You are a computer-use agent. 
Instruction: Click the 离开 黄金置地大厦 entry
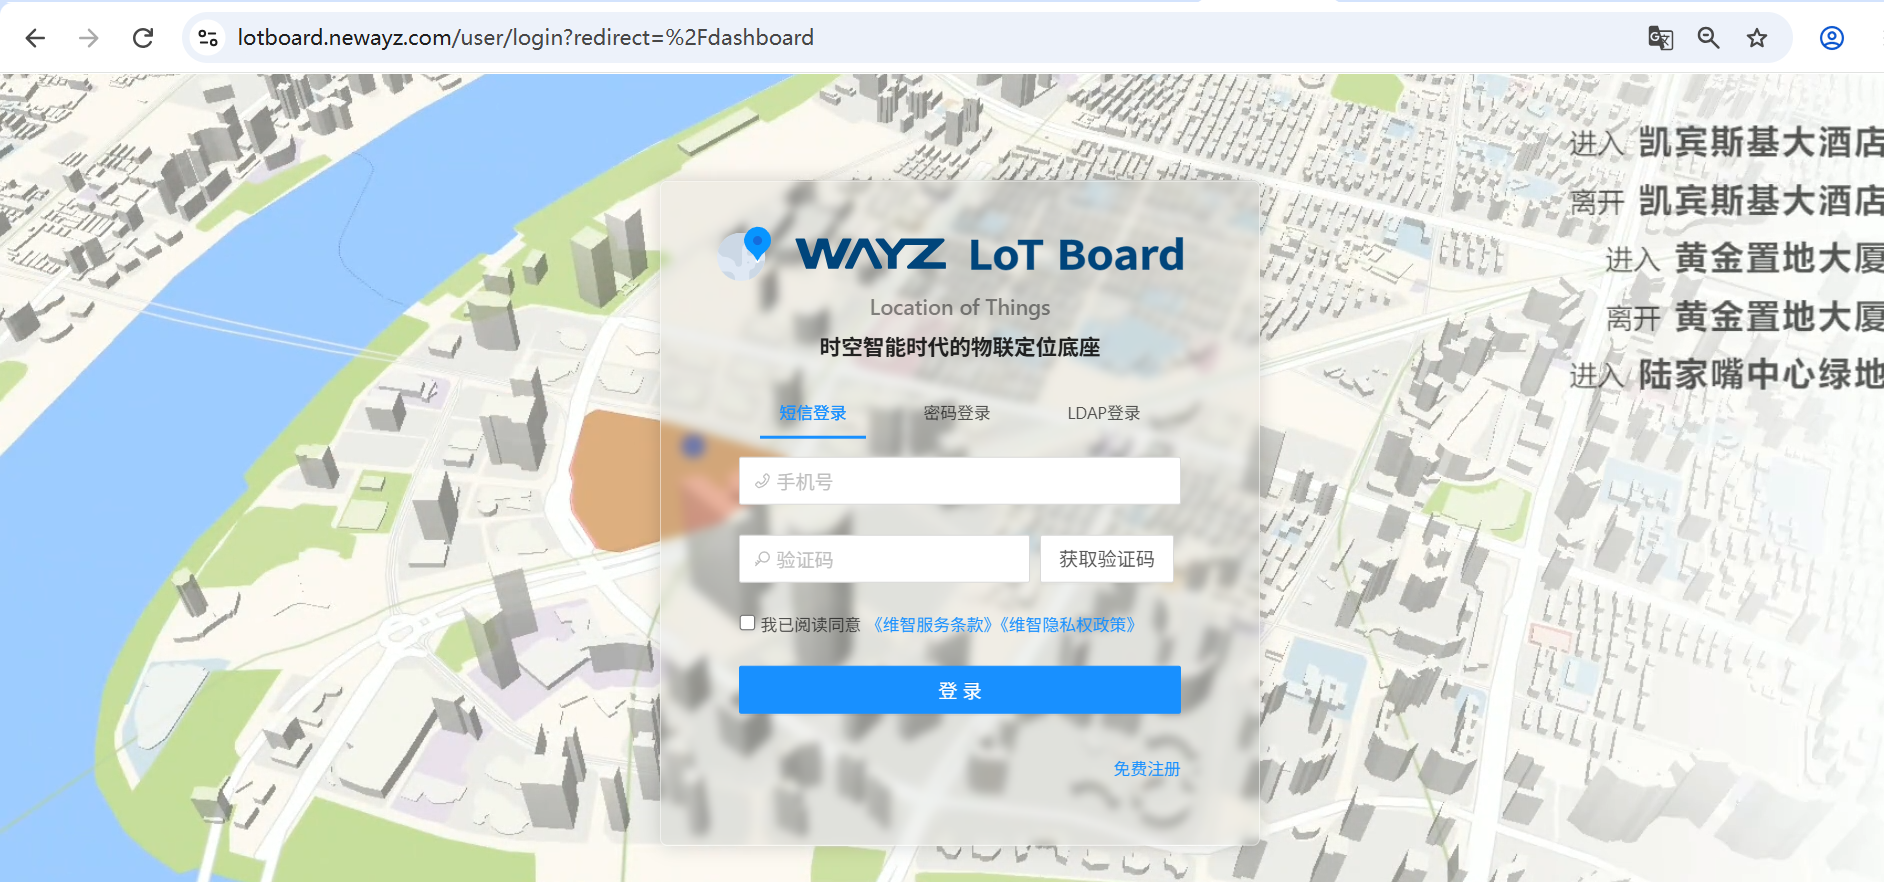(x=1744, y=317)
